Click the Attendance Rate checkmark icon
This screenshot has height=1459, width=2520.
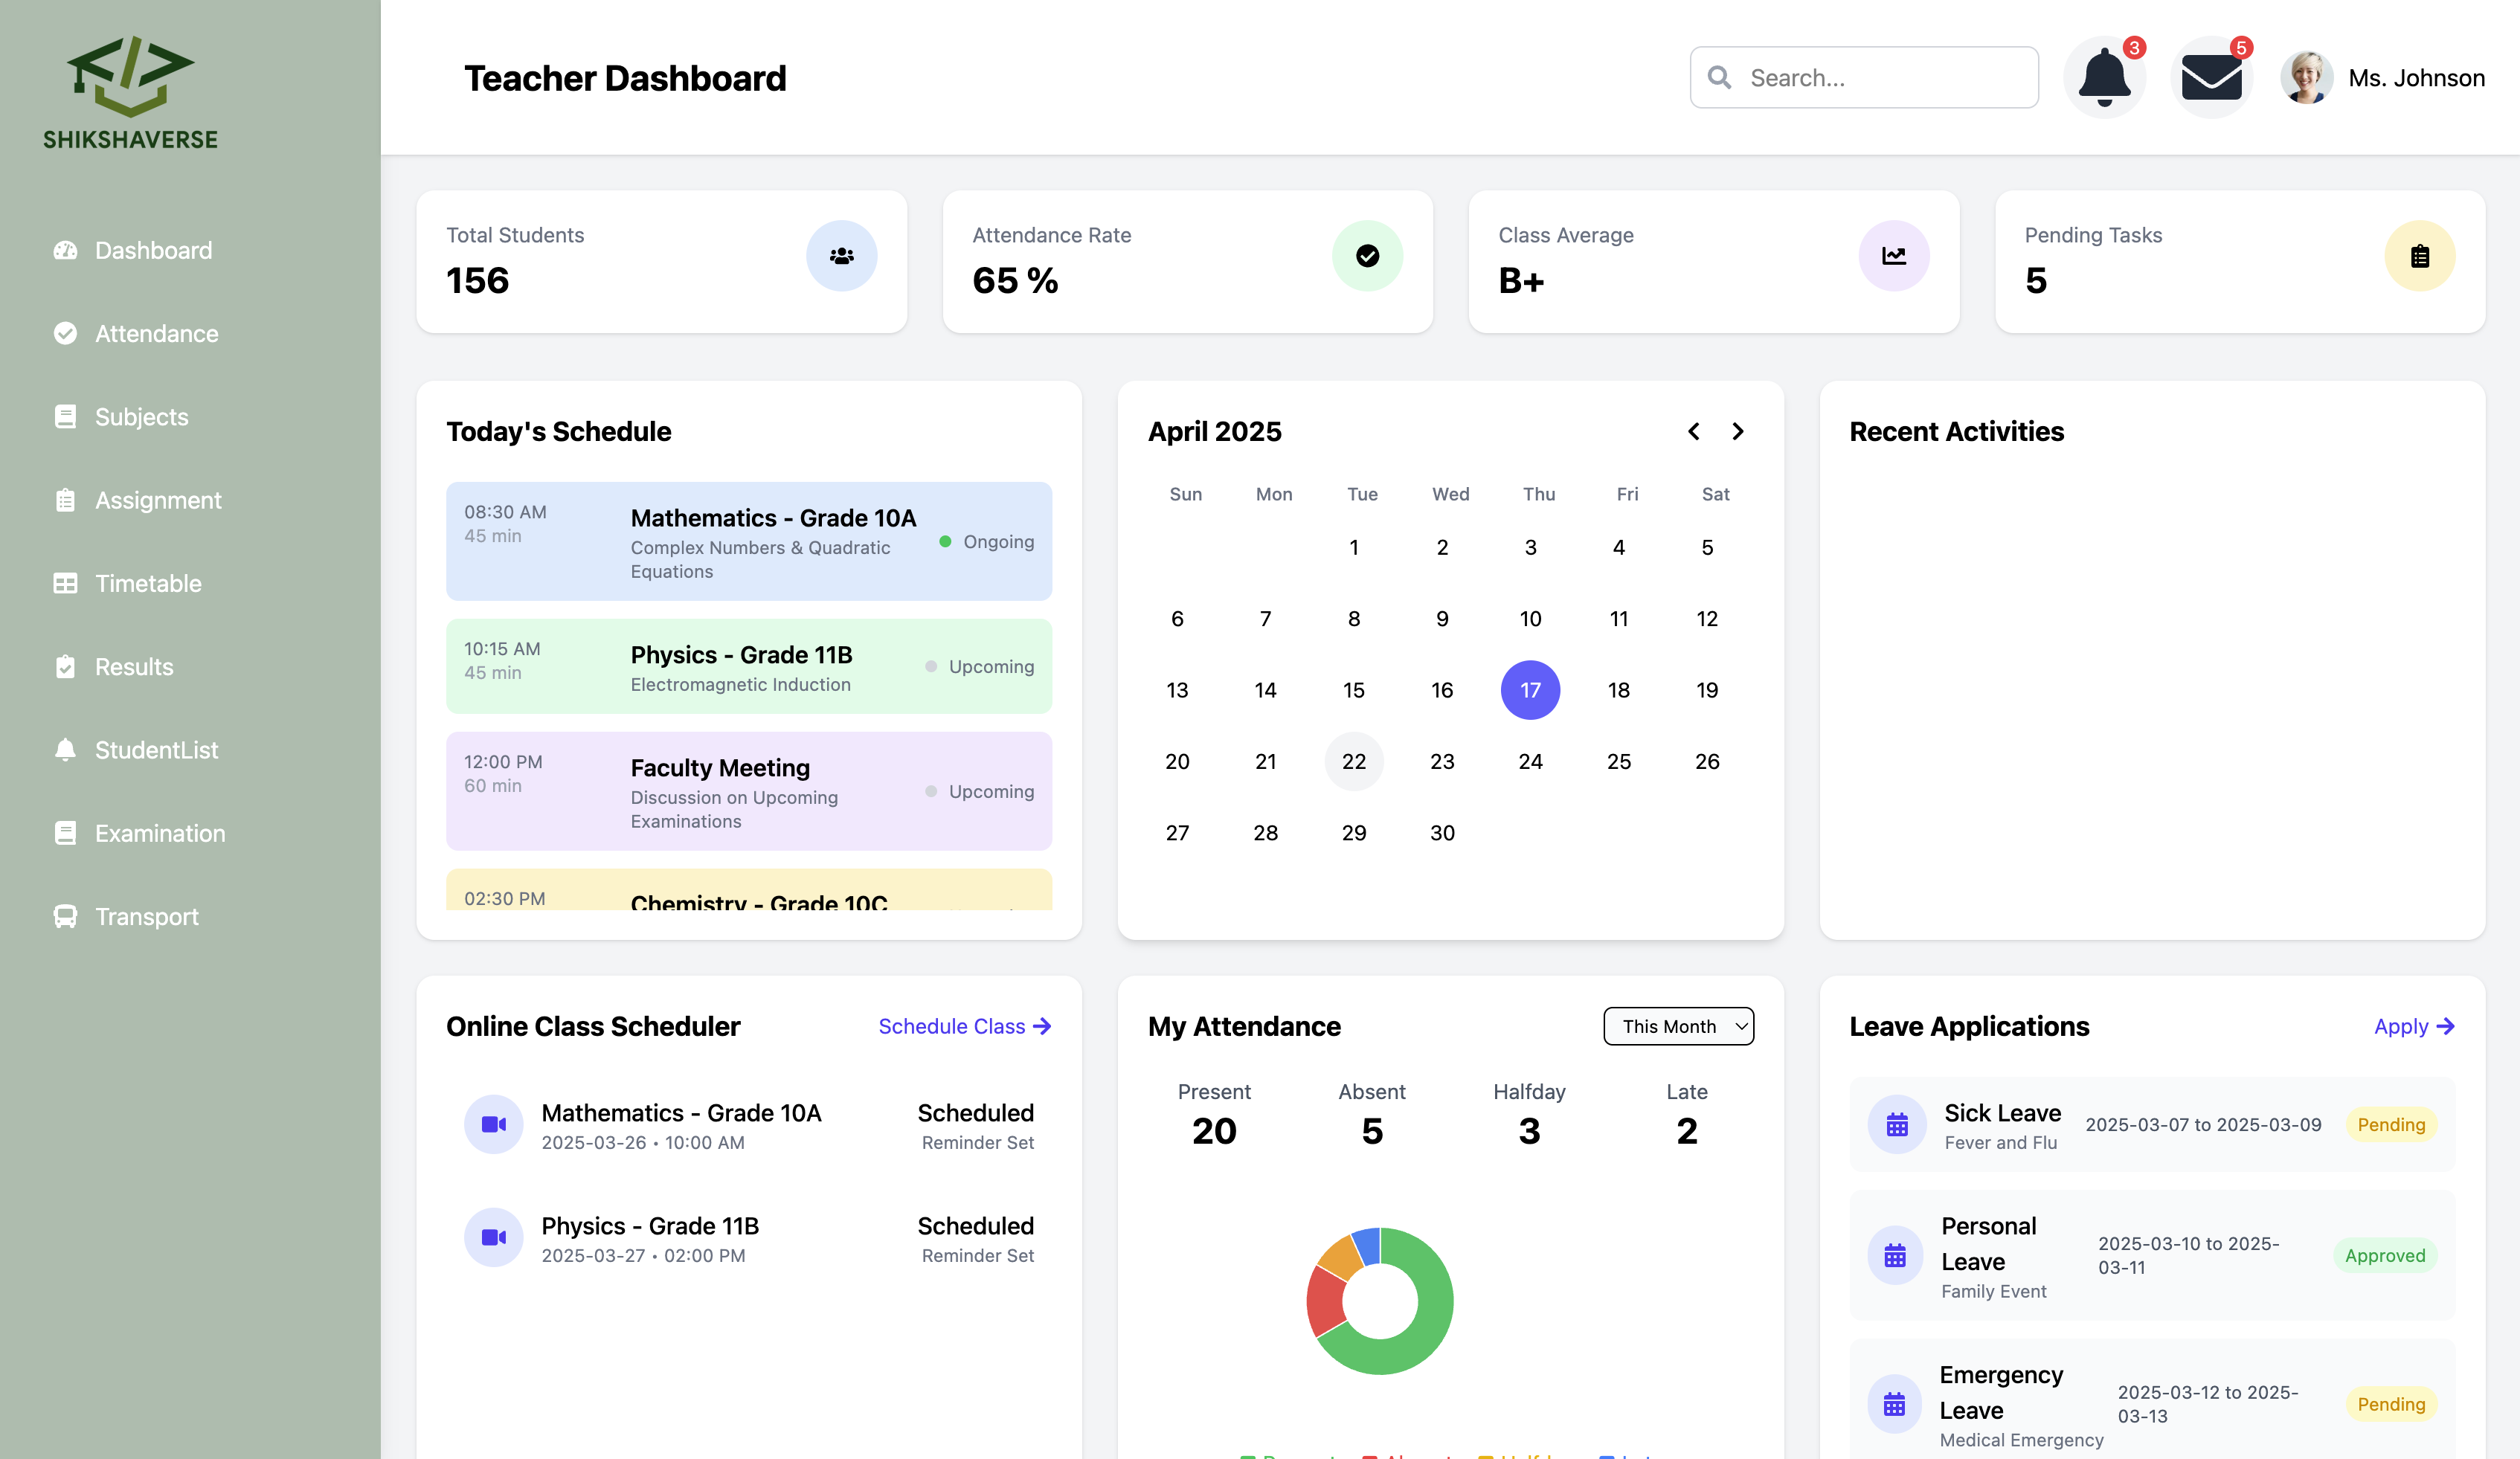point(1367,256)
